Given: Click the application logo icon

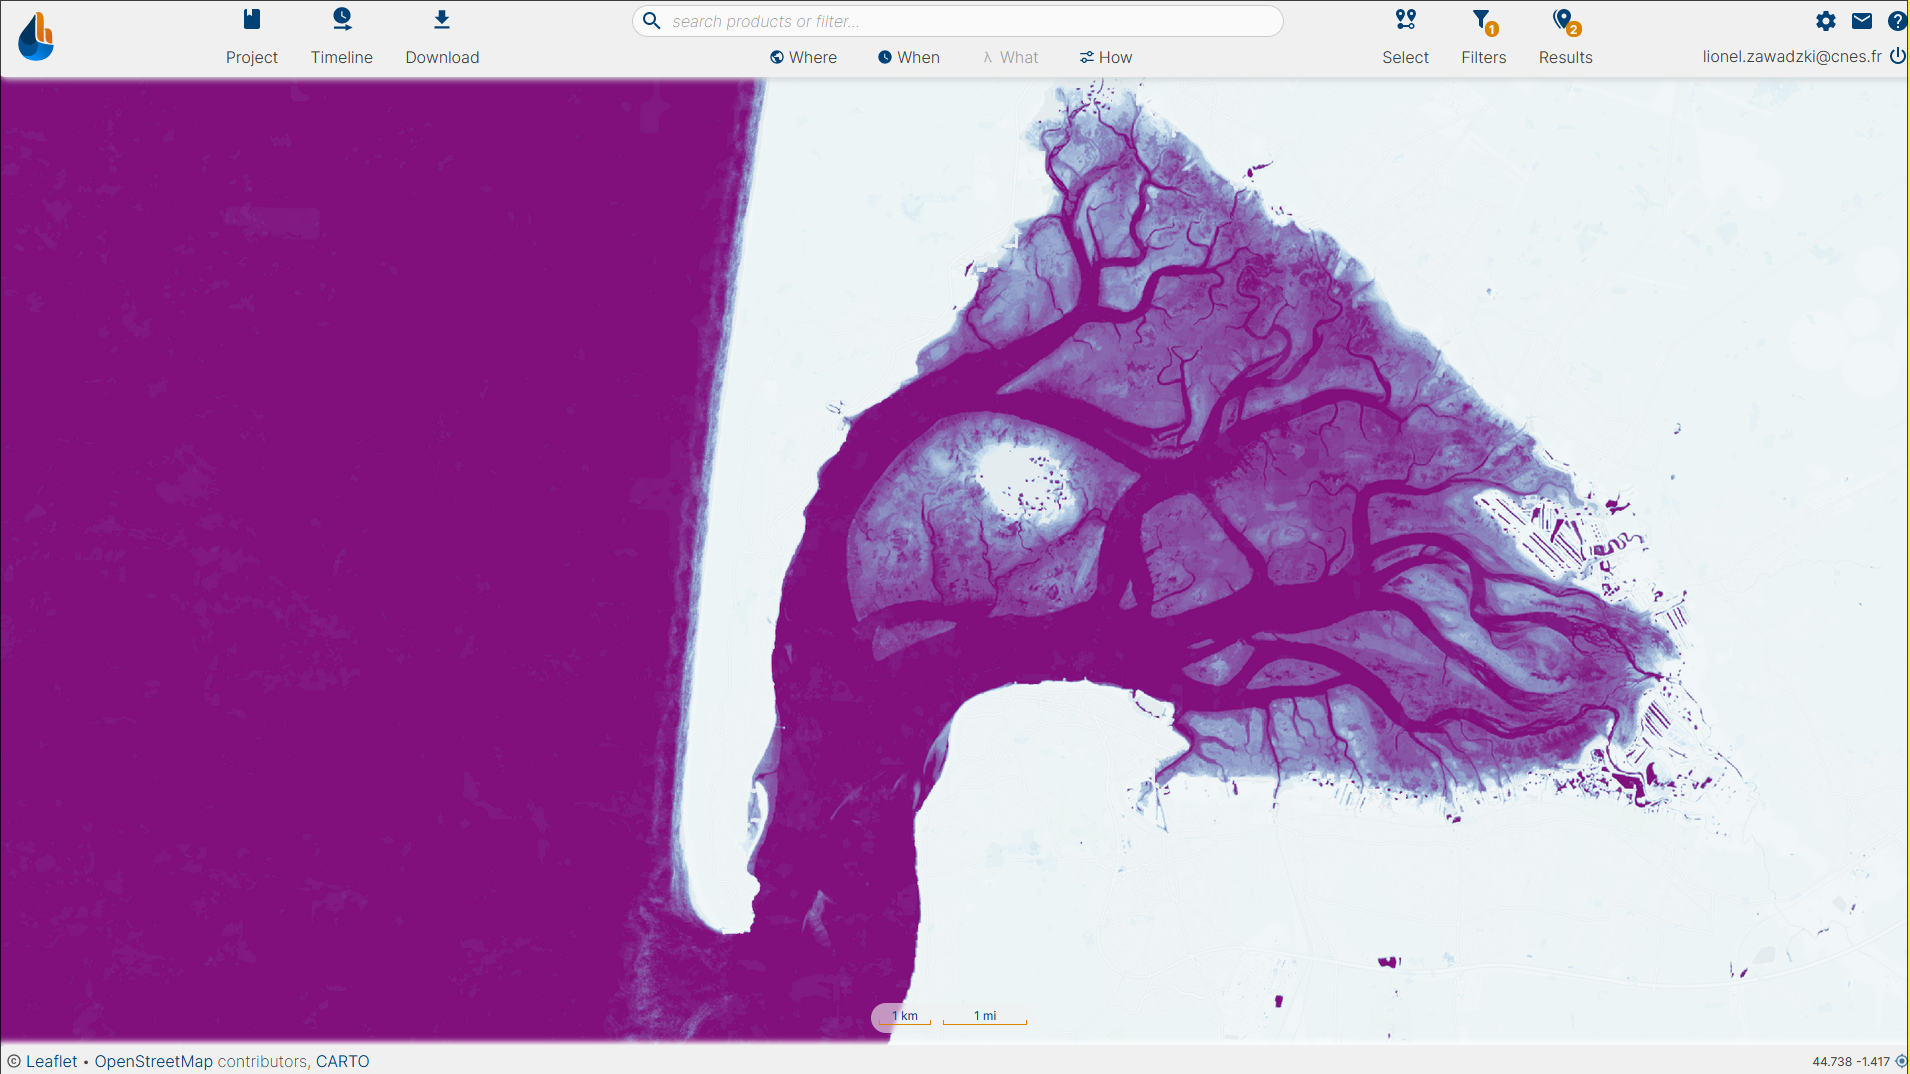Looking at the screenshot, I should (x=36, y=37).
